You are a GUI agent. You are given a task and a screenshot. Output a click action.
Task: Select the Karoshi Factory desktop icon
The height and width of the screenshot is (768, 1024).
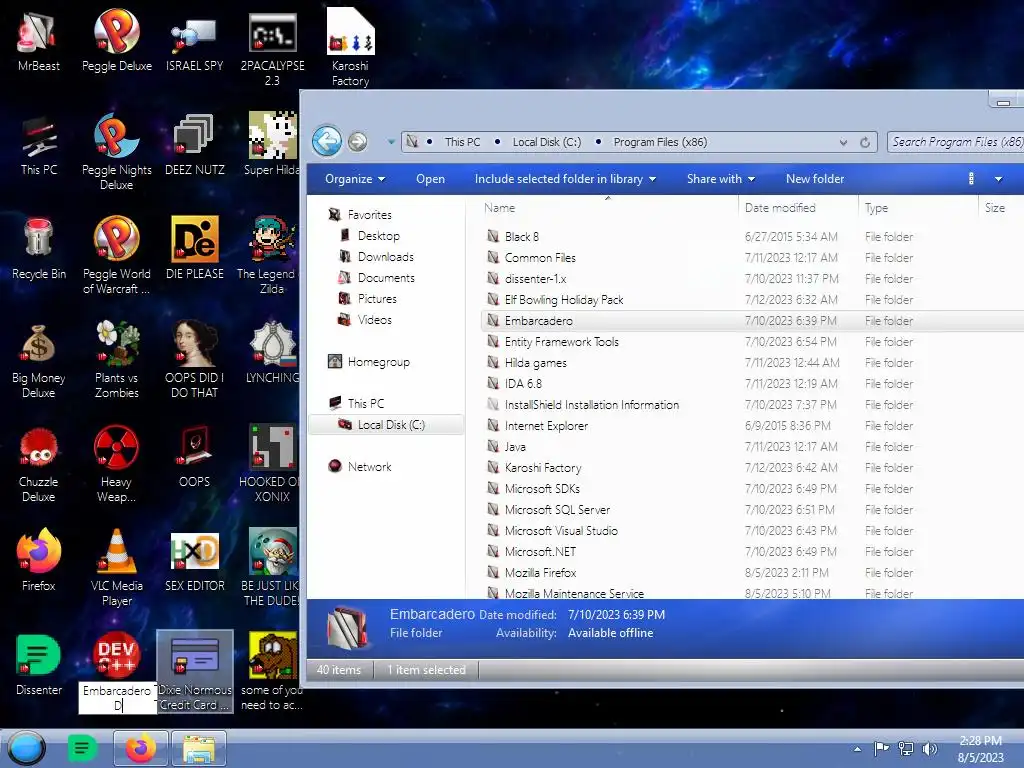(350, 47)
